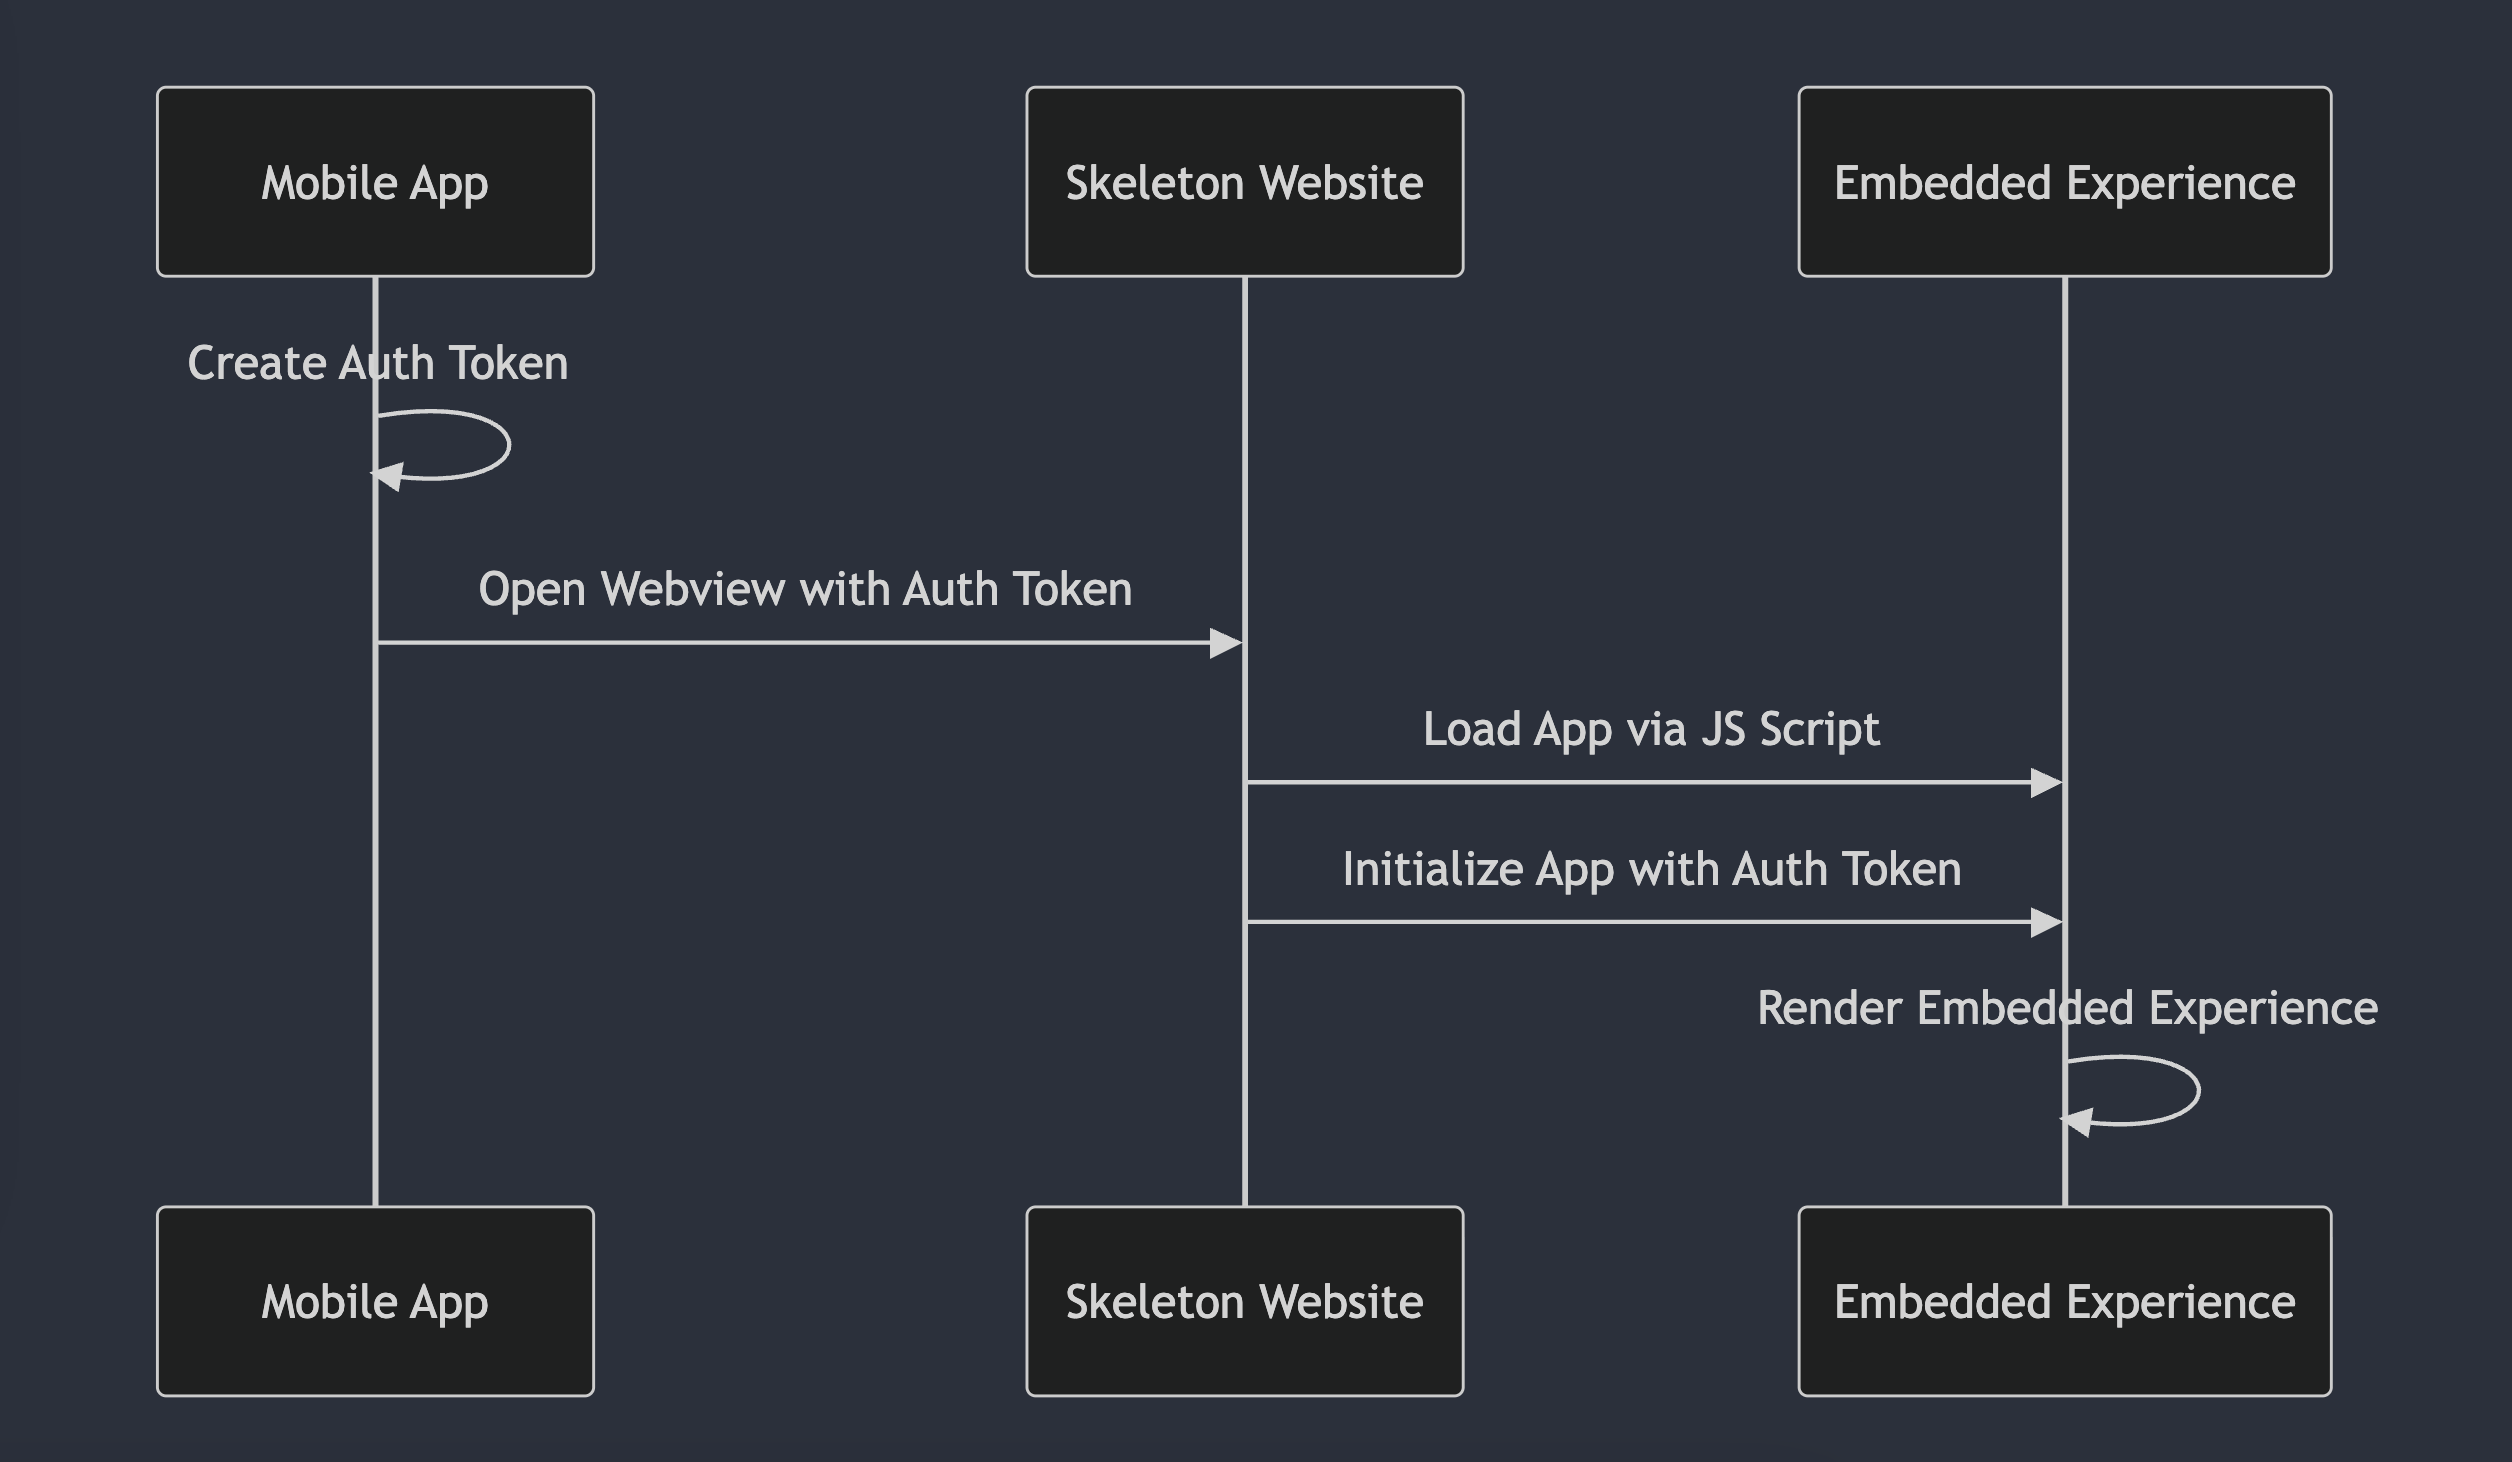Click arrowhead of the Initialize App message

(x=2046, y=922)
